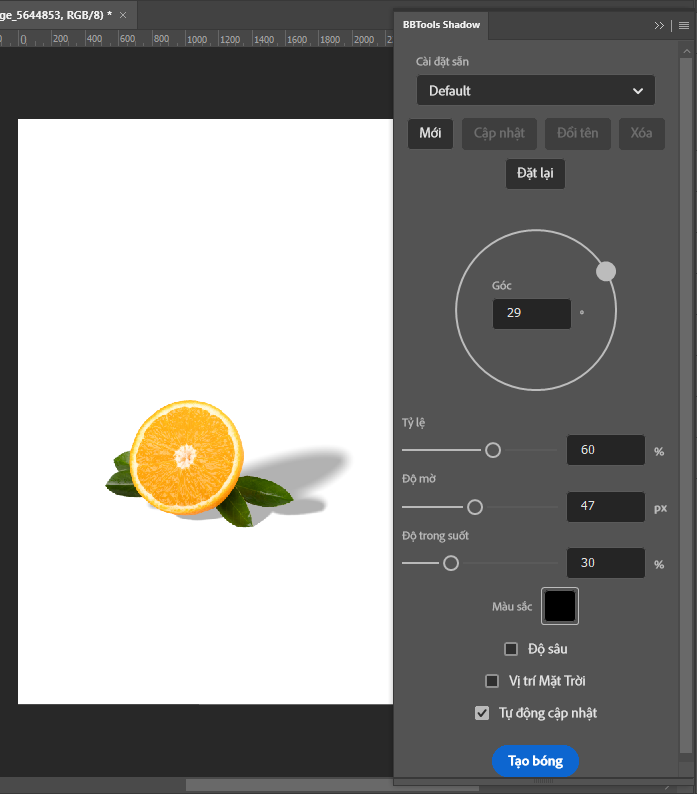697x794 pixels.
Task: Click the Góc angle input field
Action: [531, 313]
